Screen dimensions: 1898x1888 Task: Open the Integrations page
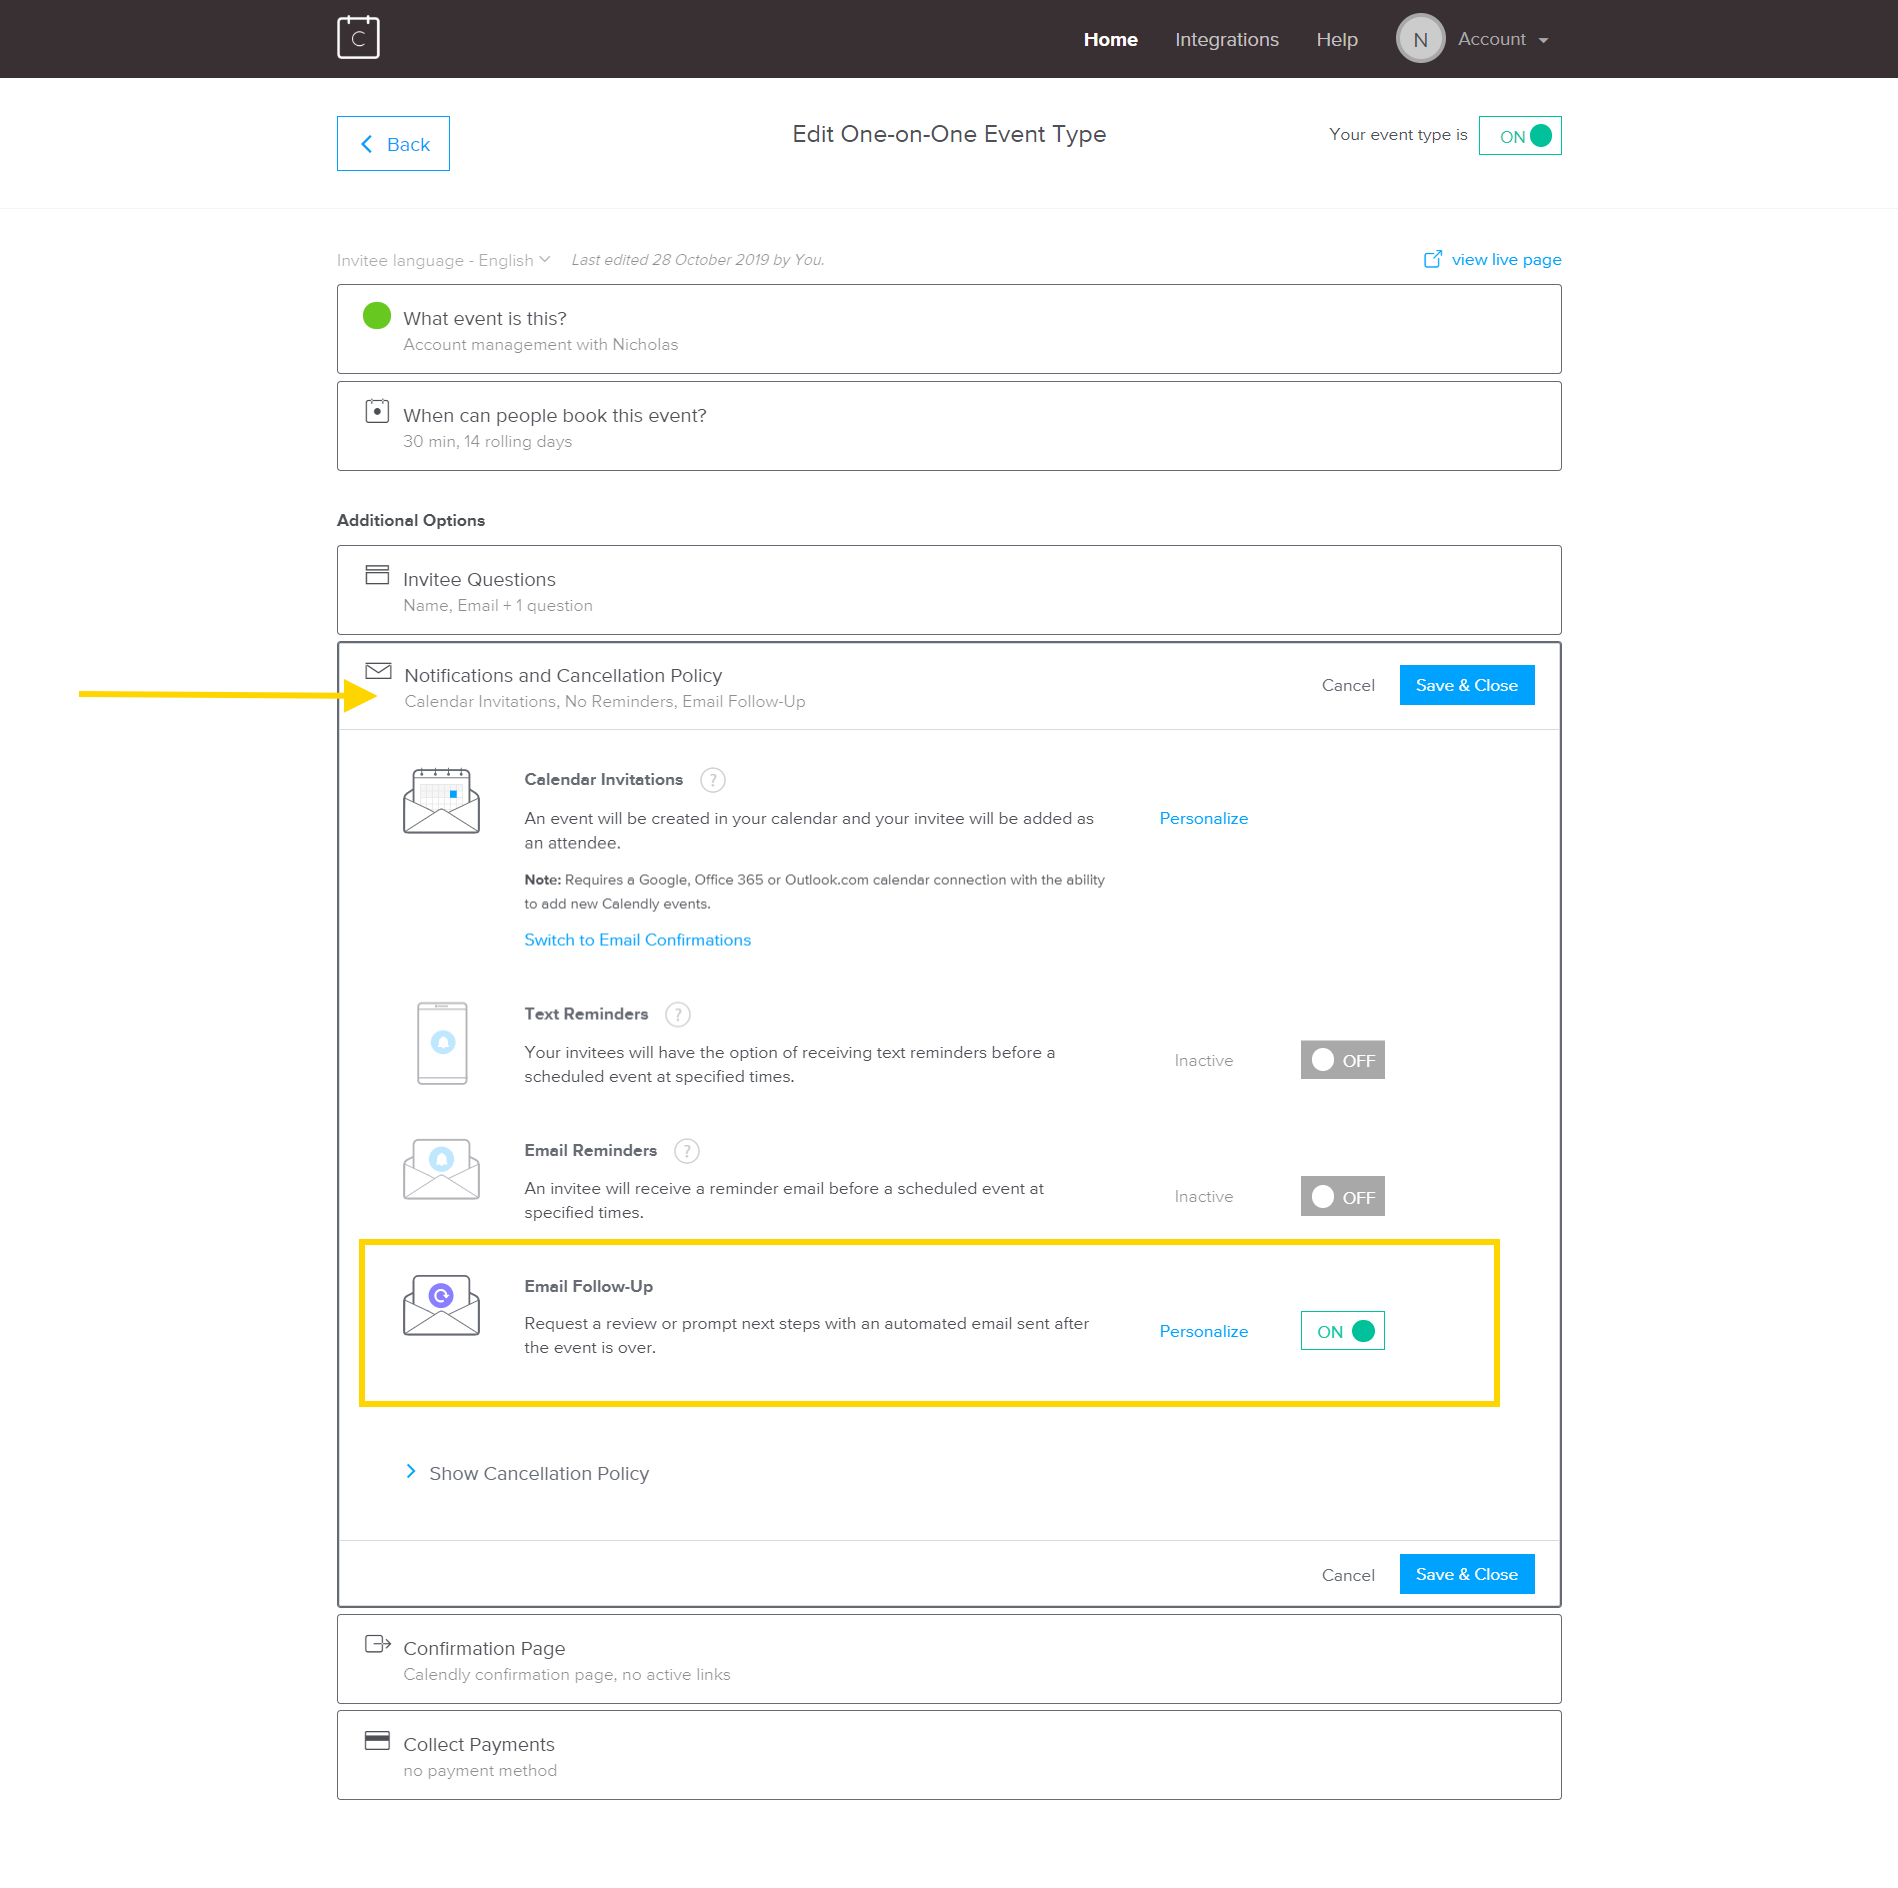tap(1226, 39)
